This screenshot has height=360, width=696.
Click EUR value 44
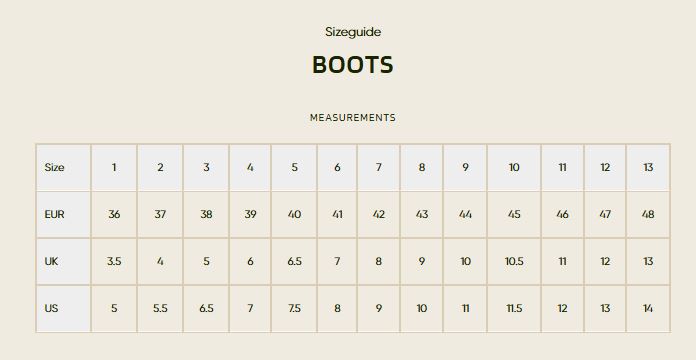(465, 214)
